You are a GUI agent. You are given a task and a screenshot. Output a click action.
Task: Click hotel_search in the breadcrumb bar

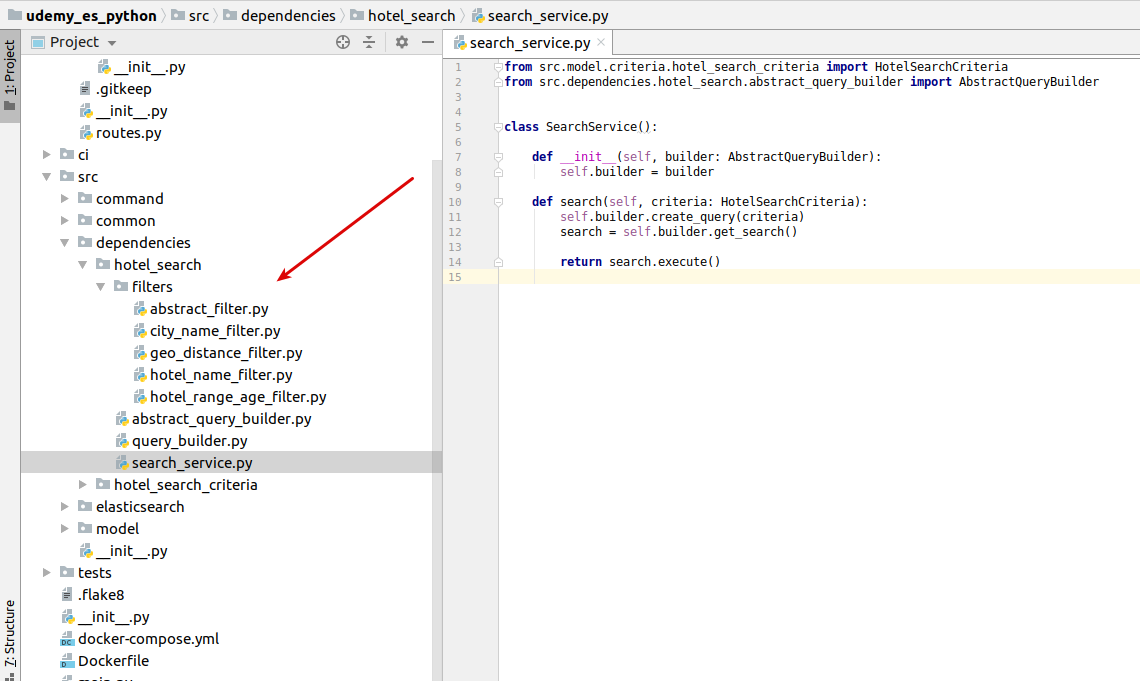point(403,15)
